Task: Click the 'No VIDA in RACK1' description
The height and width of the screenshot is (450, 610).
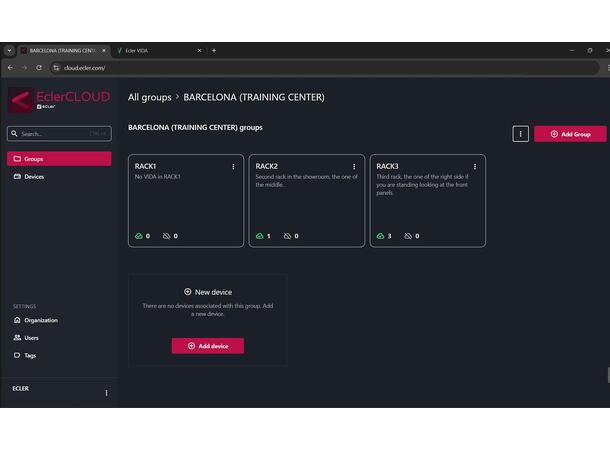Action: pos(158,177)
